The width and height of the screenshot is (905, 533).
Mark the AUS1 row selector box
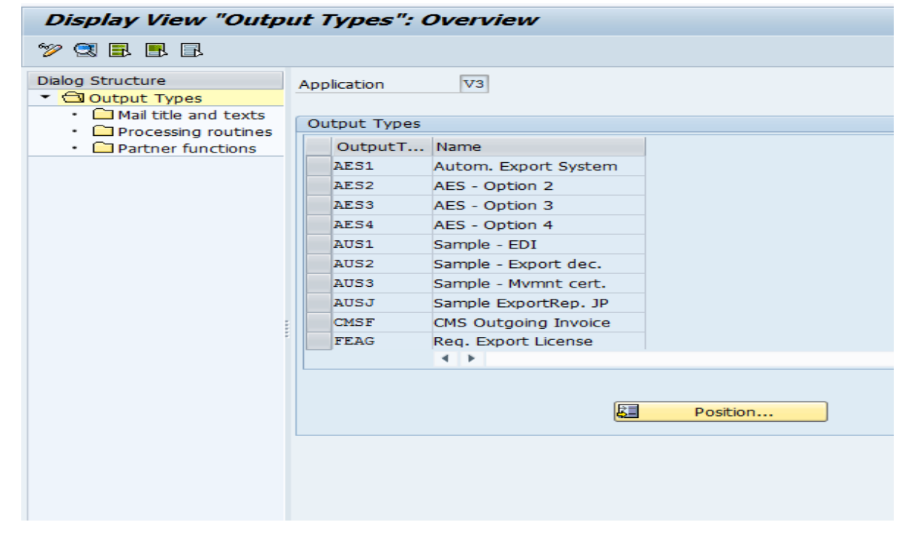click(319, 245)
